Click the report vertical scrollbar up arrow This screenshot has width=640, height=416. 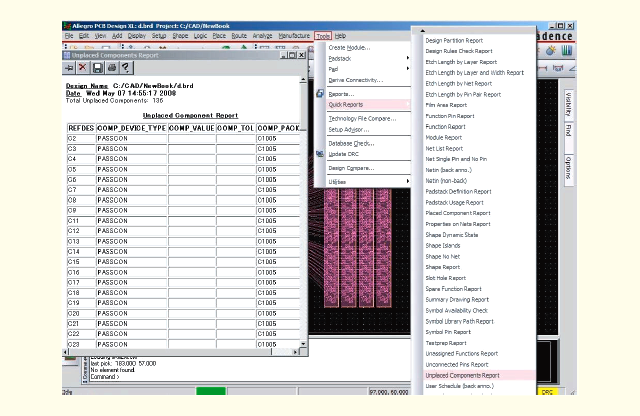pyautogui.click(x=303, y=80)
